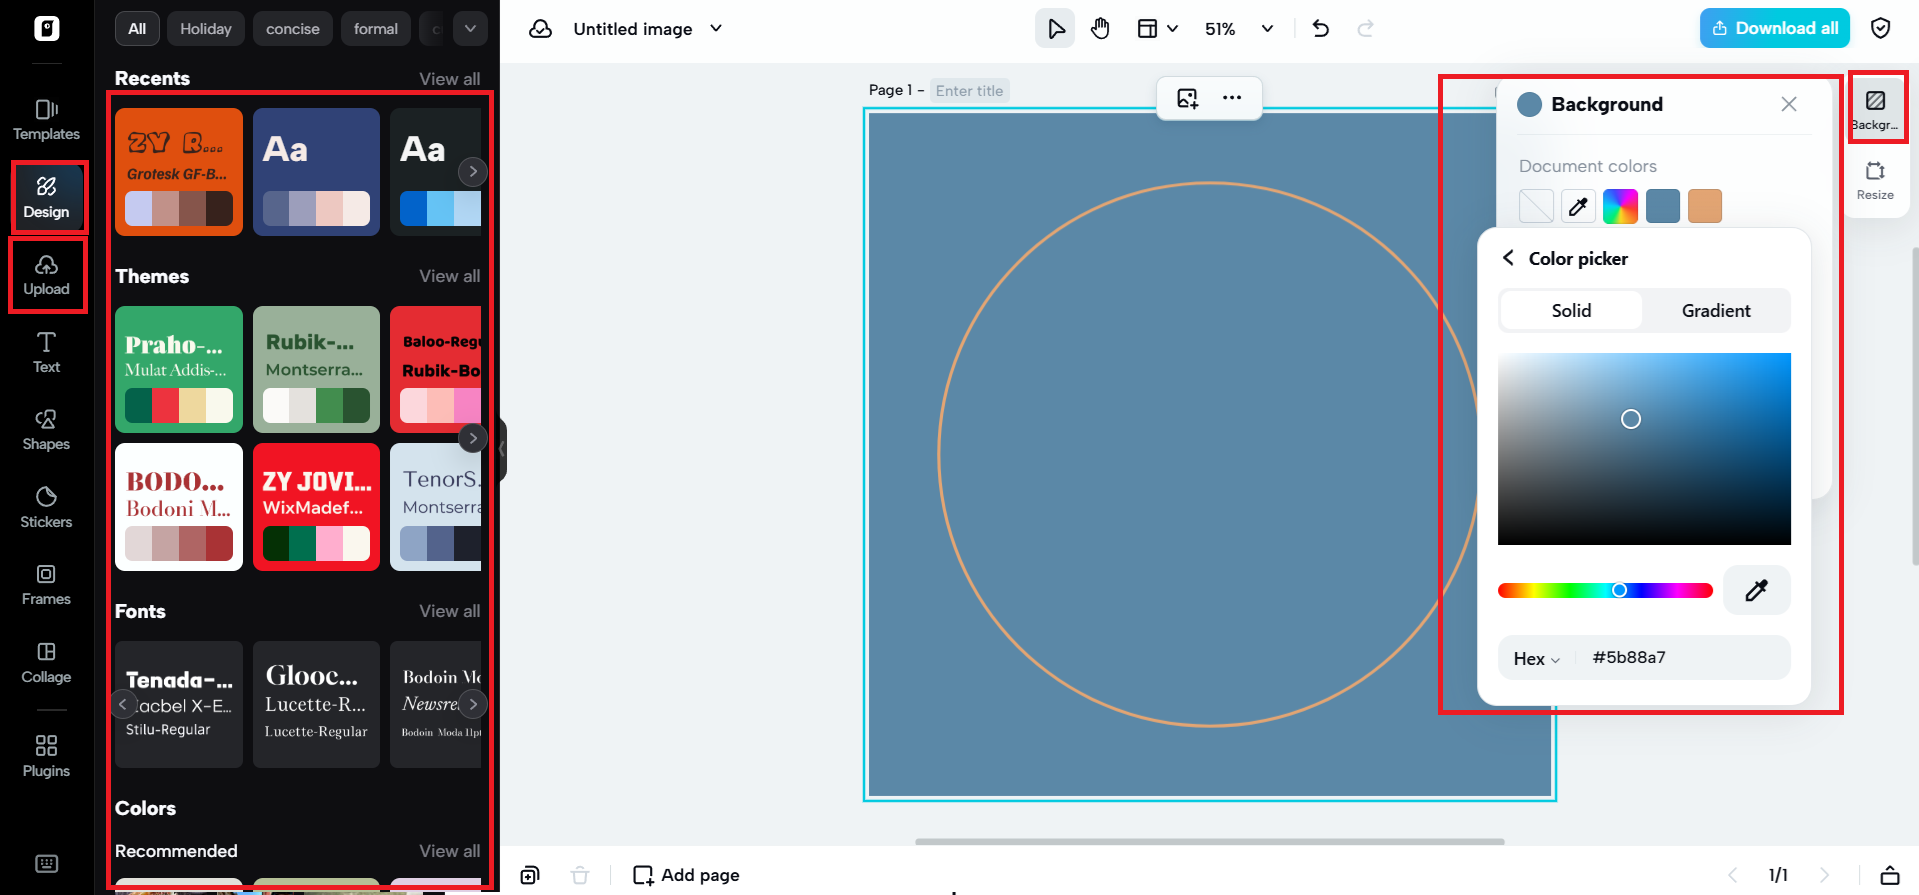The width and height of the screenshot is (1919, 895).
Task: Collapse the left design panel handle
Action: click(x=502, y=450)
